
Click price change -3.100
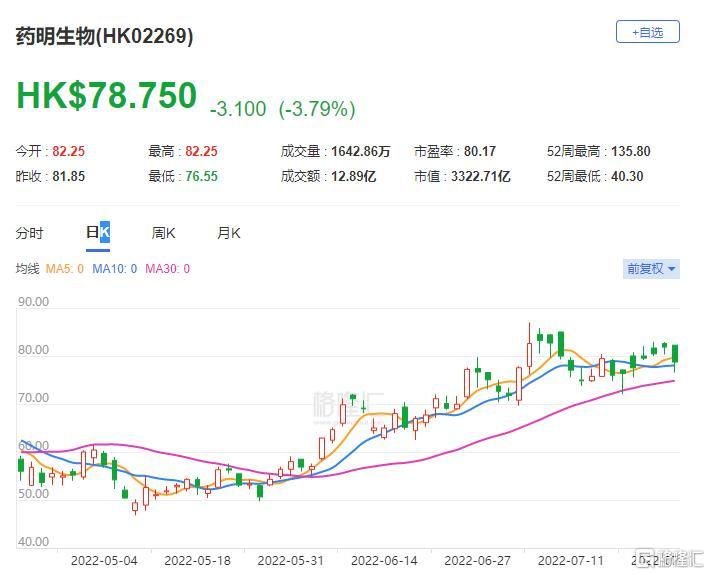[238, 109]
